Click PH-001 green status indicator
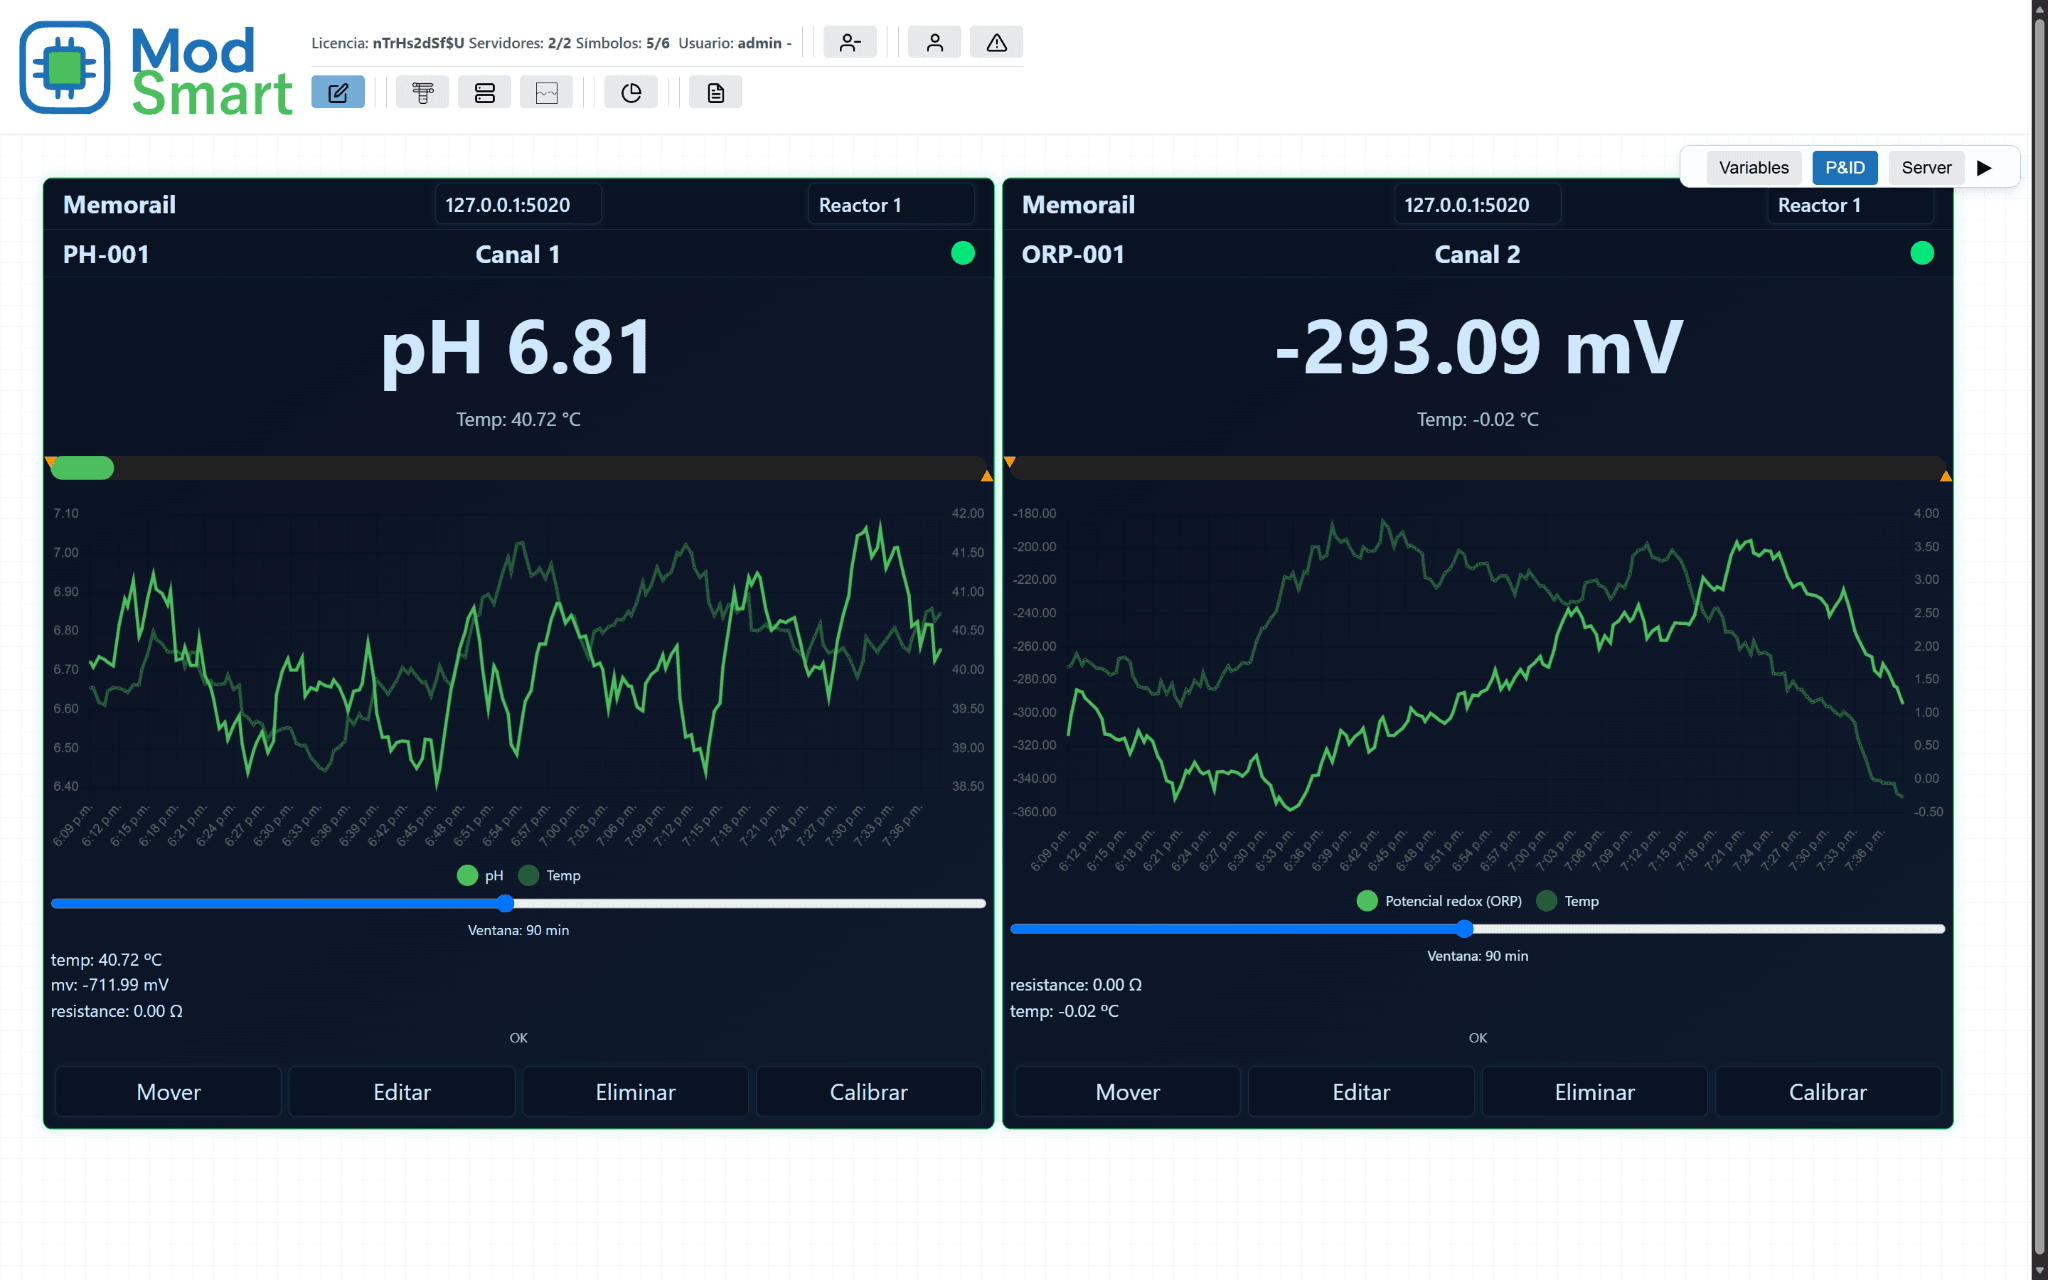 point(963,253)
